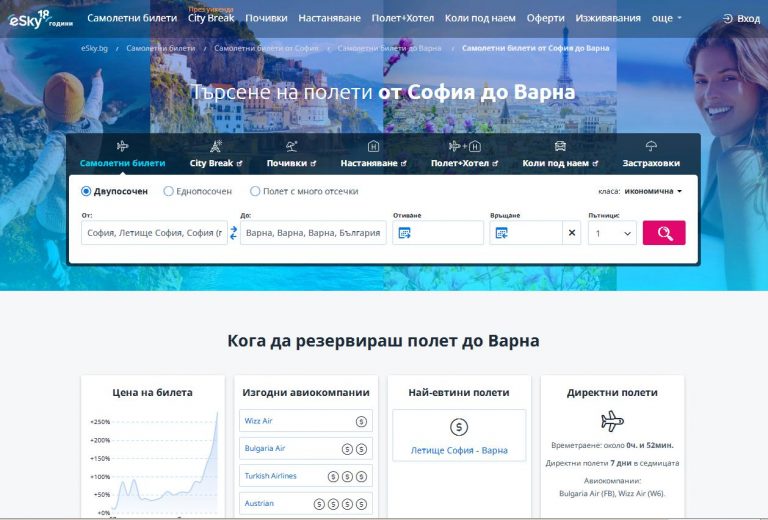Viewport: 768px width, 520px height.
Task: Select the Еднопосочен trip option
Action: coord(169,191)
